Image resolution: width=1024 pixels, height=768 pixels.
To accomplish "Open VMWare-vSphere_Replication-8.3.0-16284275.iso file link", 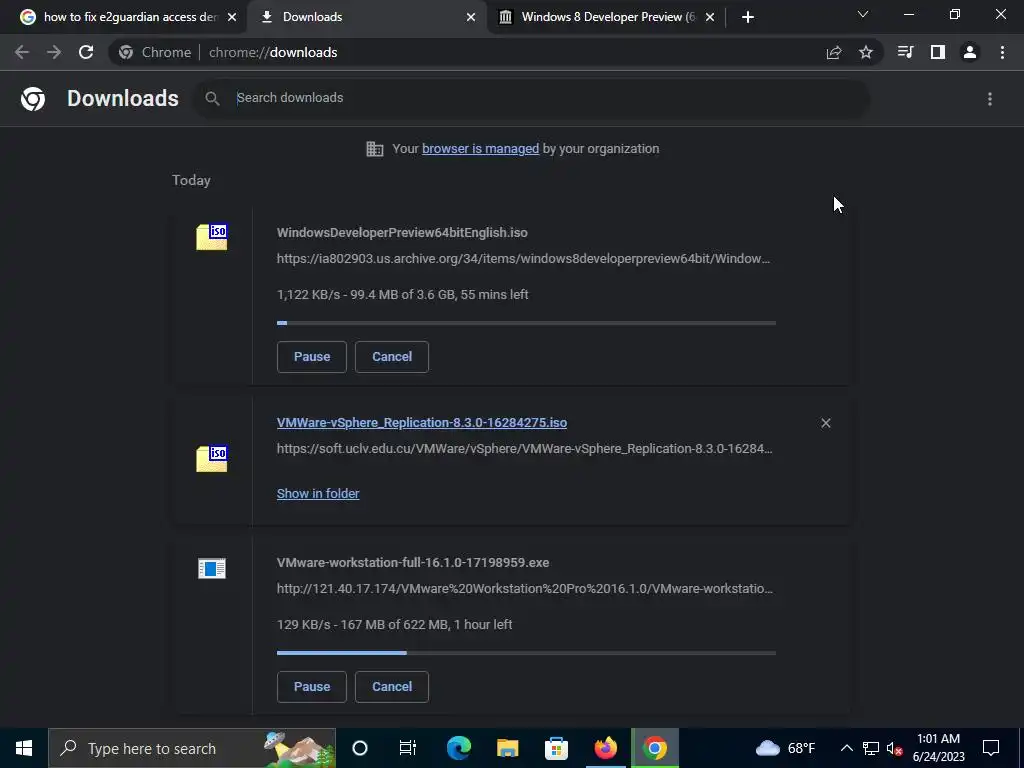I will click(x=422, y=423).
